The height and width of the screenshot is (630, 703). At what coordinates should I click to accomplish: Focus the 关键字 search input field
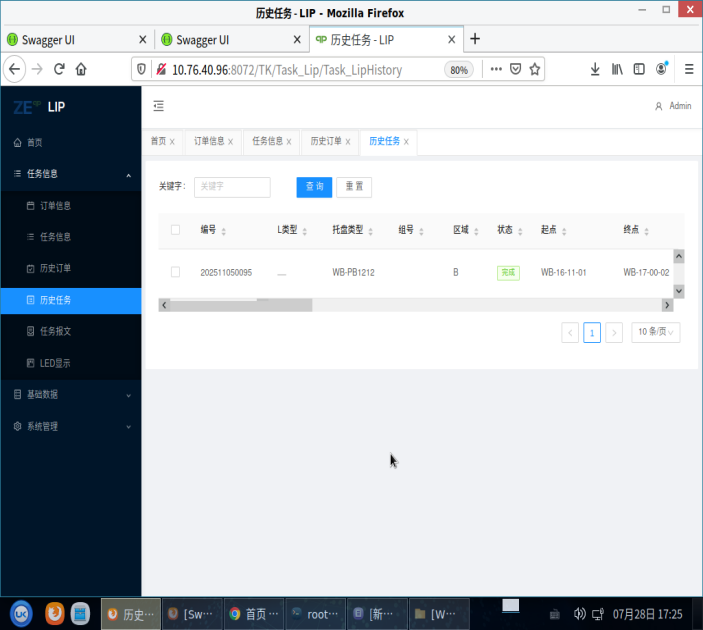pos(232,187)
